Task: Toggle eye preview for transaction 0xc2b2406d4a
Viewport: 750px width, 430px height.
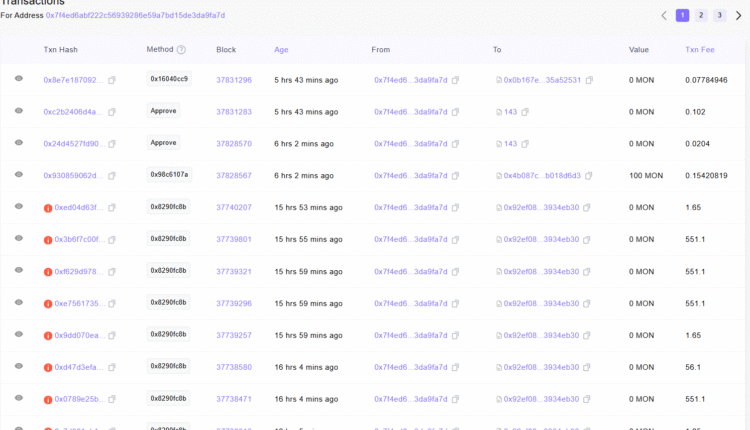Action: click(x=18, y=112)
